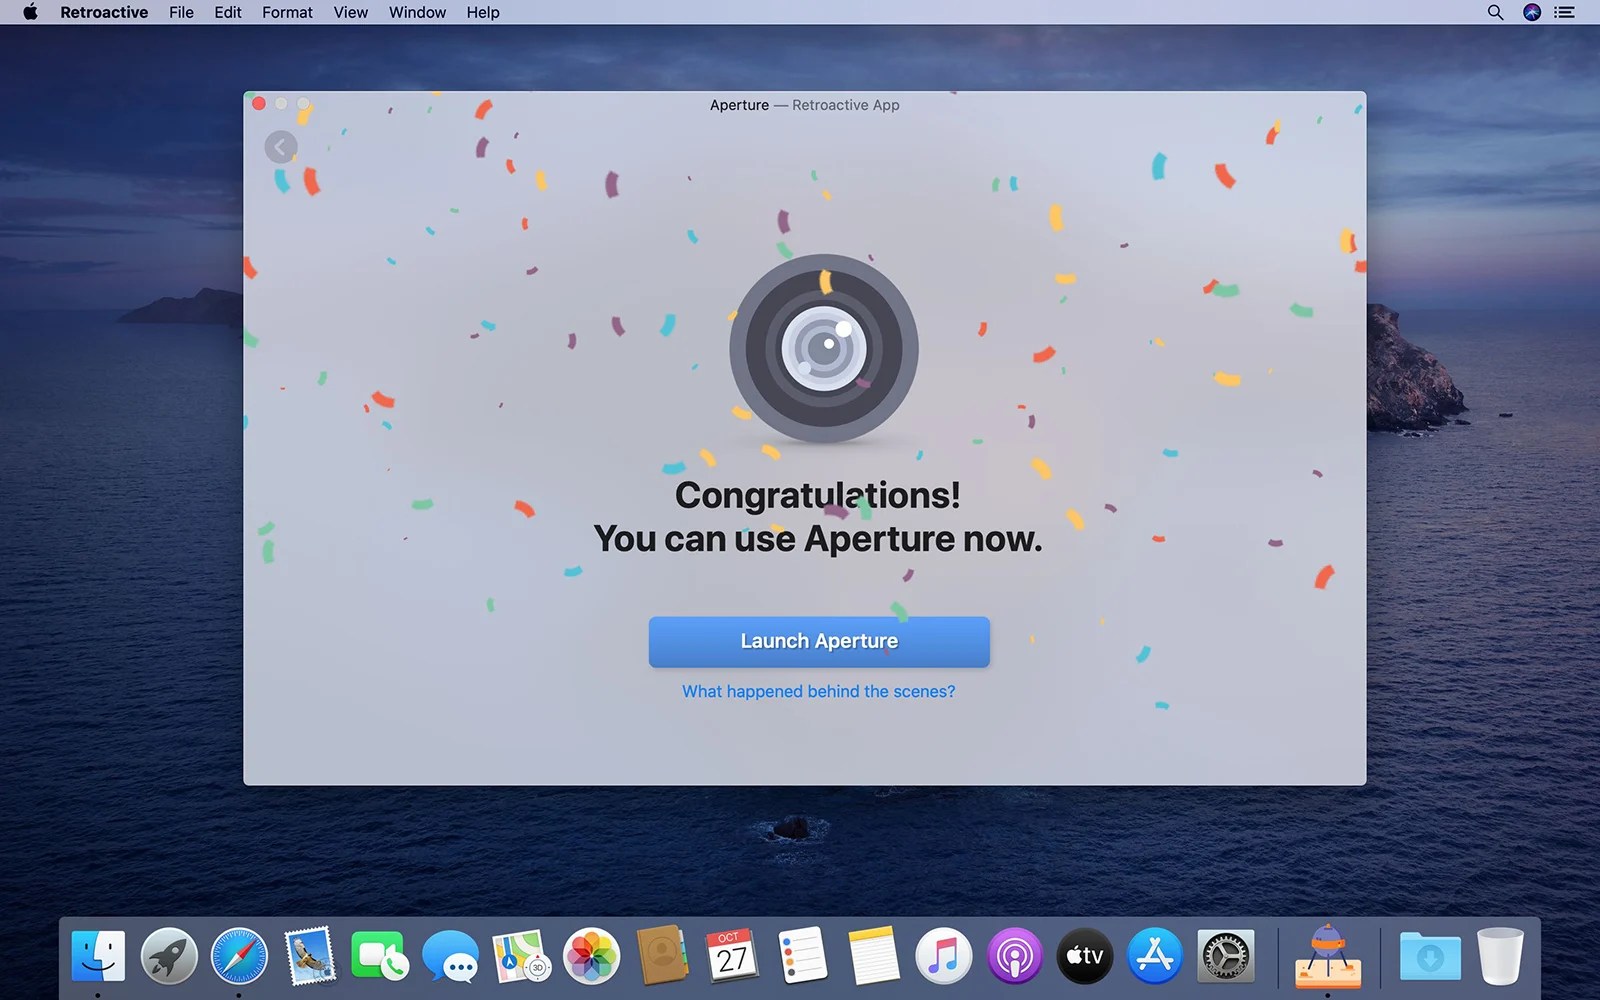Open System Preferences from the Dock
The width and height of the screenshot is (1600, 1000).
tap(1224, 955)
